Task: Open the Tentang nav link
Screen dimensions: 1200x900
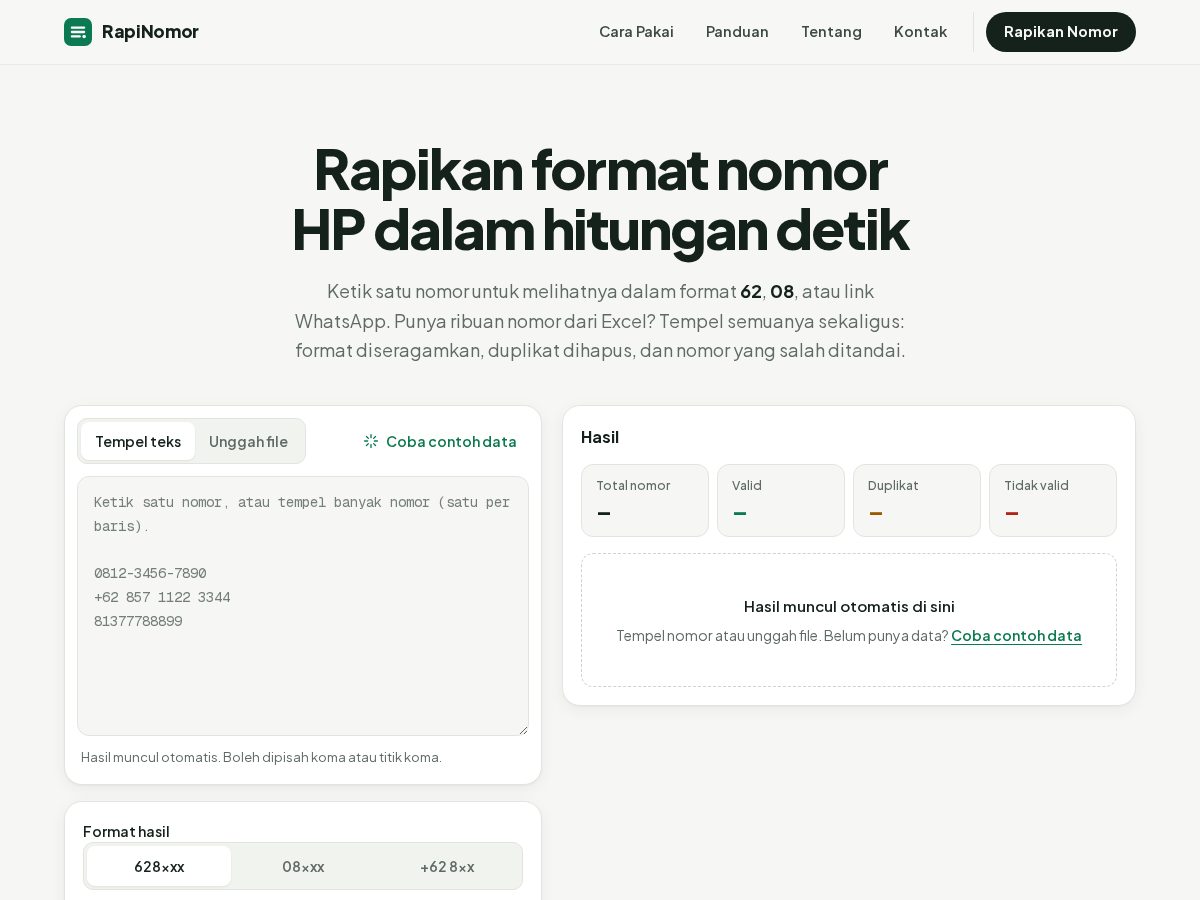Action: 831,32
